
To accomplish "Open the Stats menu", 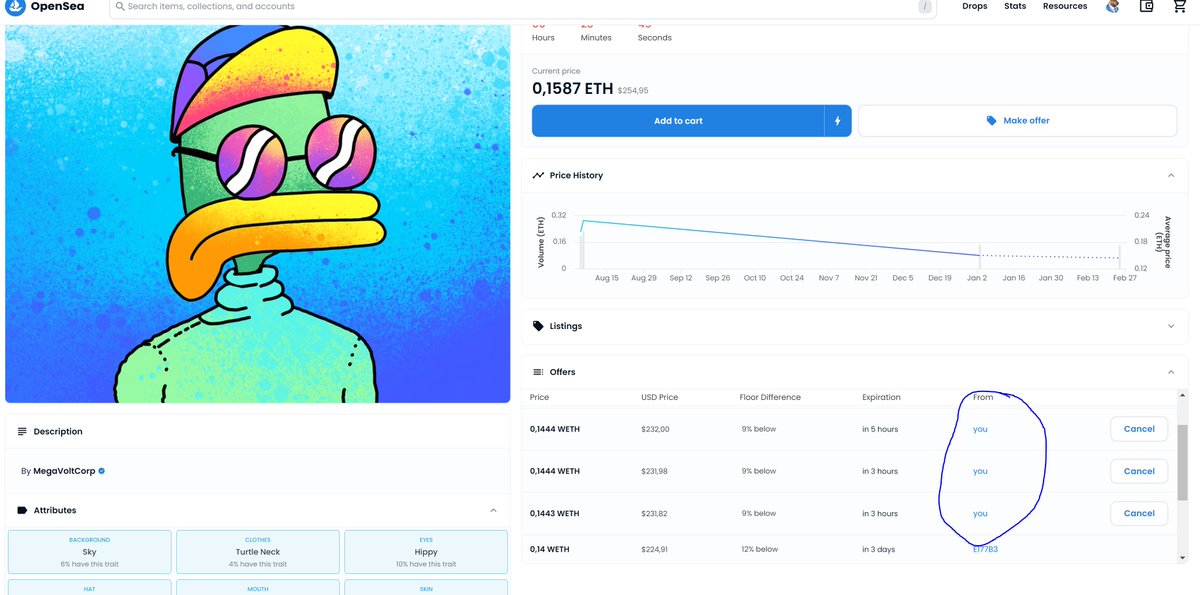I will tap(1015, 6).
